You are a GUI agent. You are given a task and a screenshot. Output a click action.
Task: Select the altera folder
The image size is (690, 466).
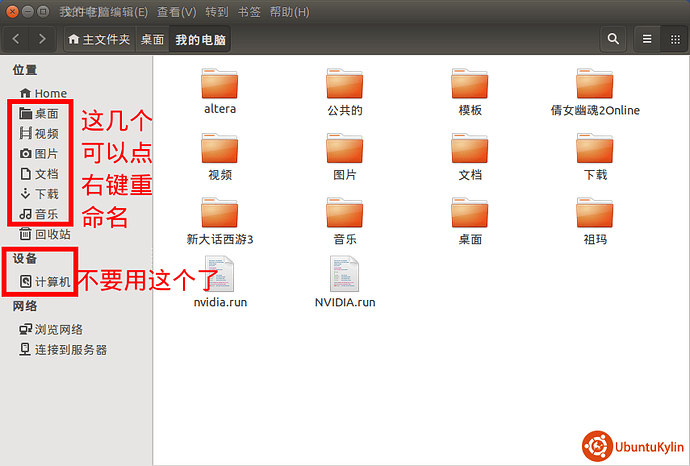click(x=220, y=92)
